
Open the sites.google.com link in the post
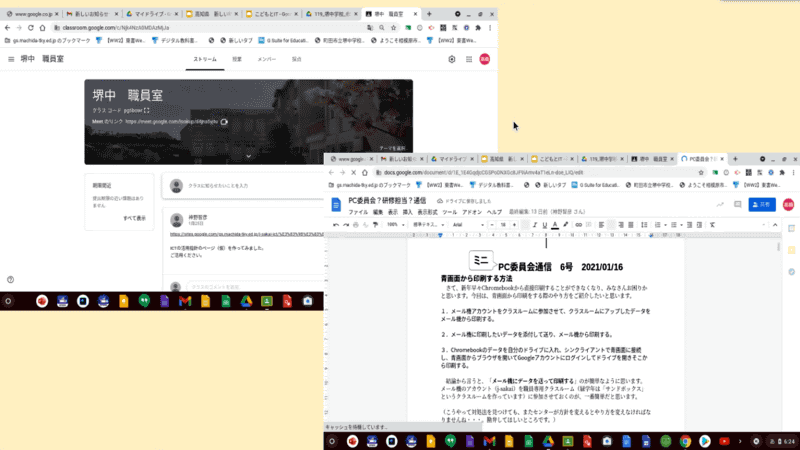[247, 234]
